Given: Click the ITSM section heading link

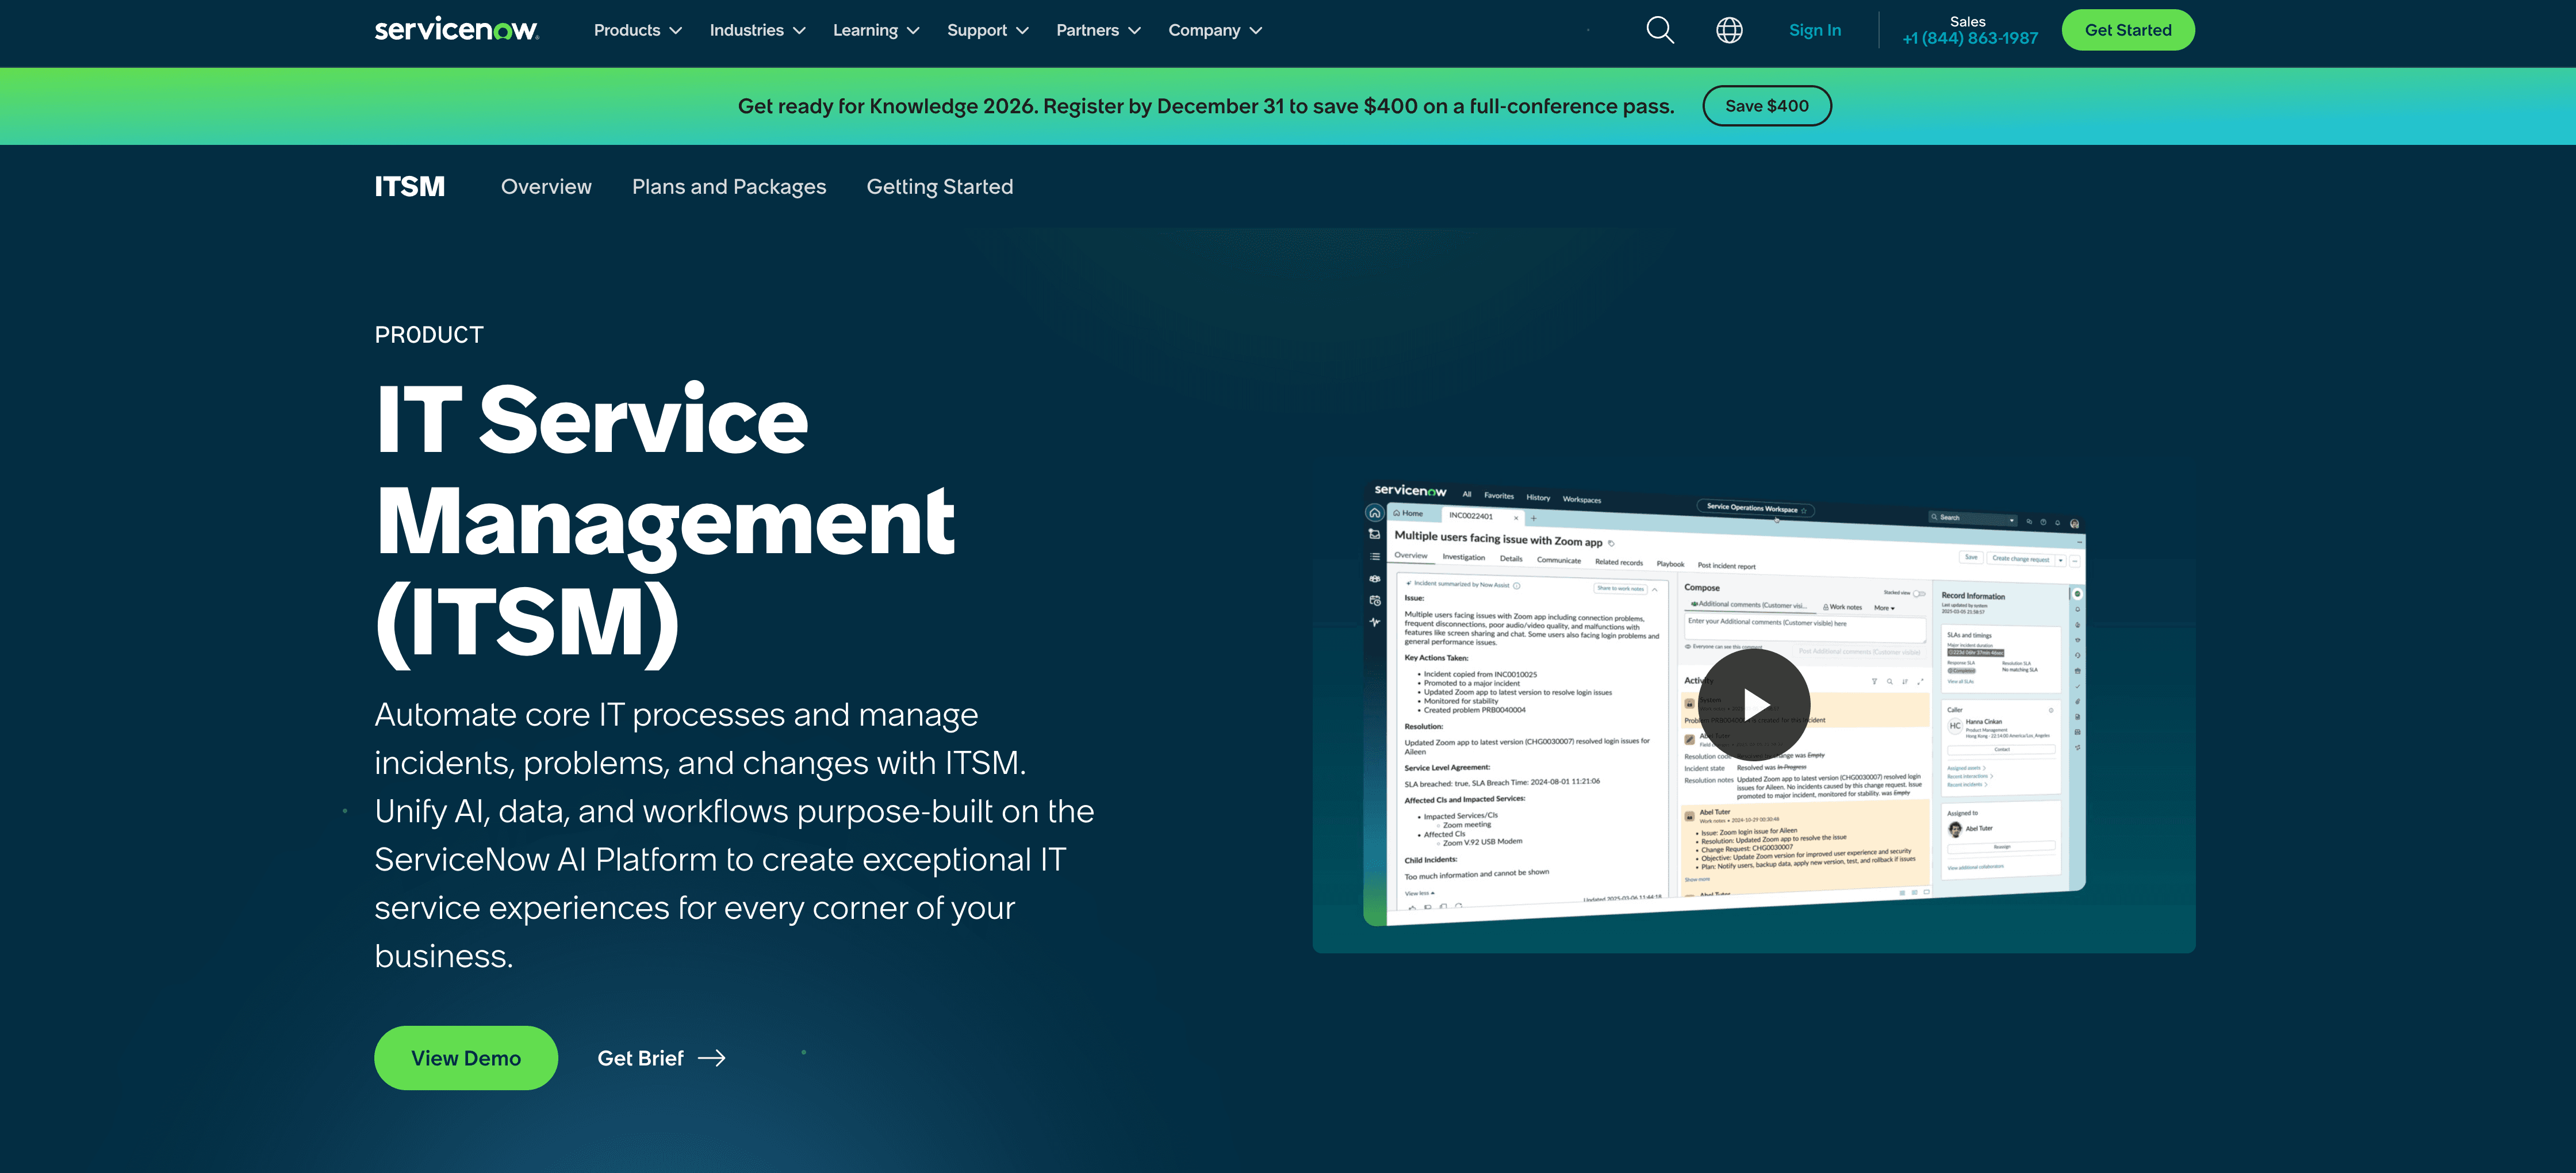Looking at the screenshot, I should click(x=409, y=187).
